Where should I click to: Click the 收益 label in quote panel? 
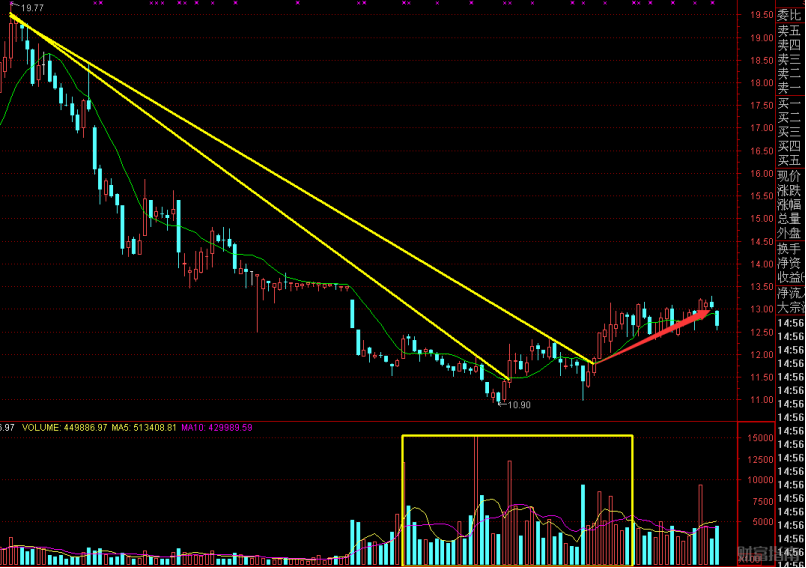click(x=789, y=278)
